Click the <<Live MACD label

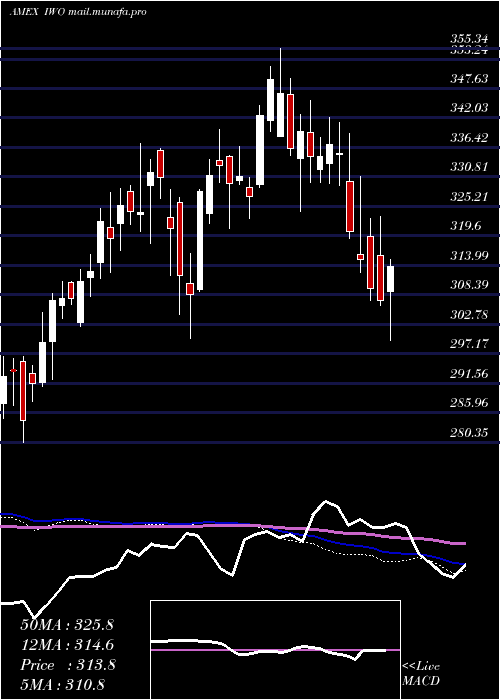tap(421, 674)
